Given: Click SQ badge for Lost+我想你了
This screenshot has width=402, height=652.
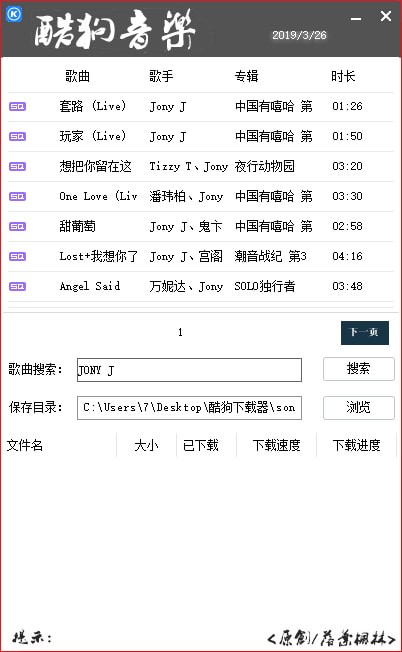Looking at the screenshot, I should (x=17, y=257).
